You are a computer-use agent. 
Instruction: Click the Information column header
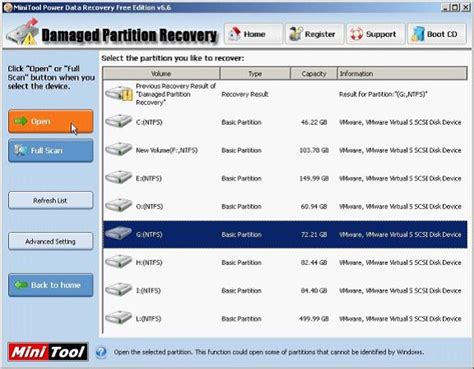[x=402, y=74]
